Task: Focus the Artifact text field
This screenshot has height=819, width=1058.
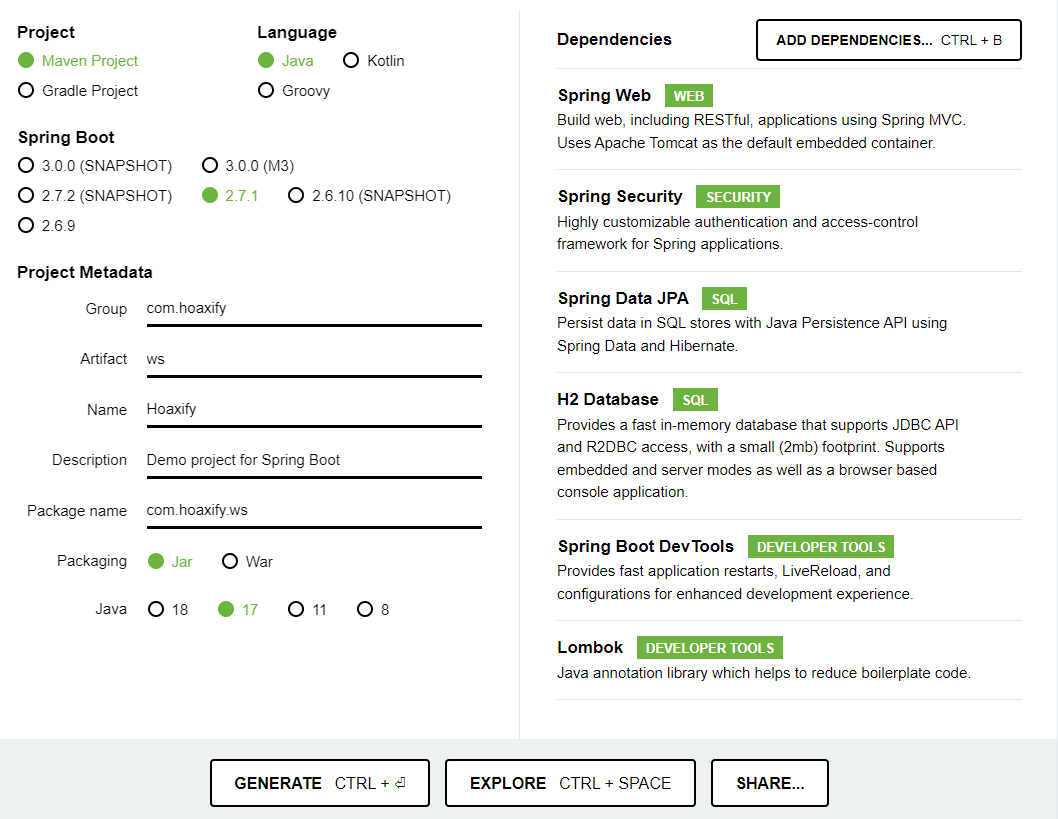Action: tap(313, 359)
